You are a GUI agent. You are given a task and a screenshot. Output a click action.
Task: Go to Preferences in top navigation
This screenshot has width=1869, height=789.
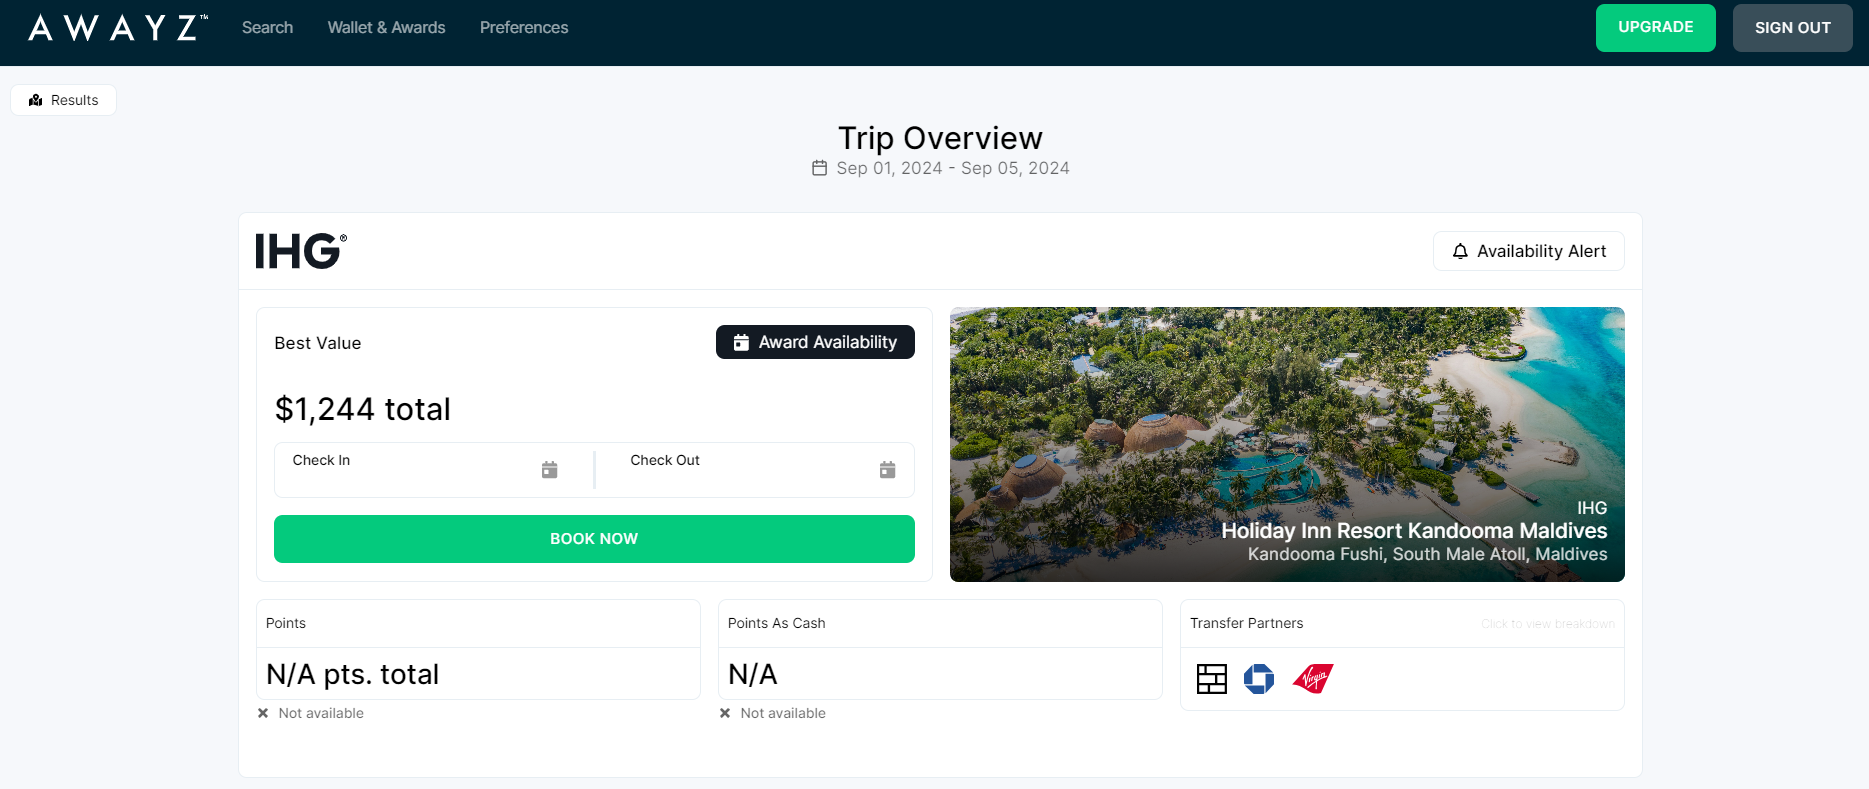tap(523, 28)
